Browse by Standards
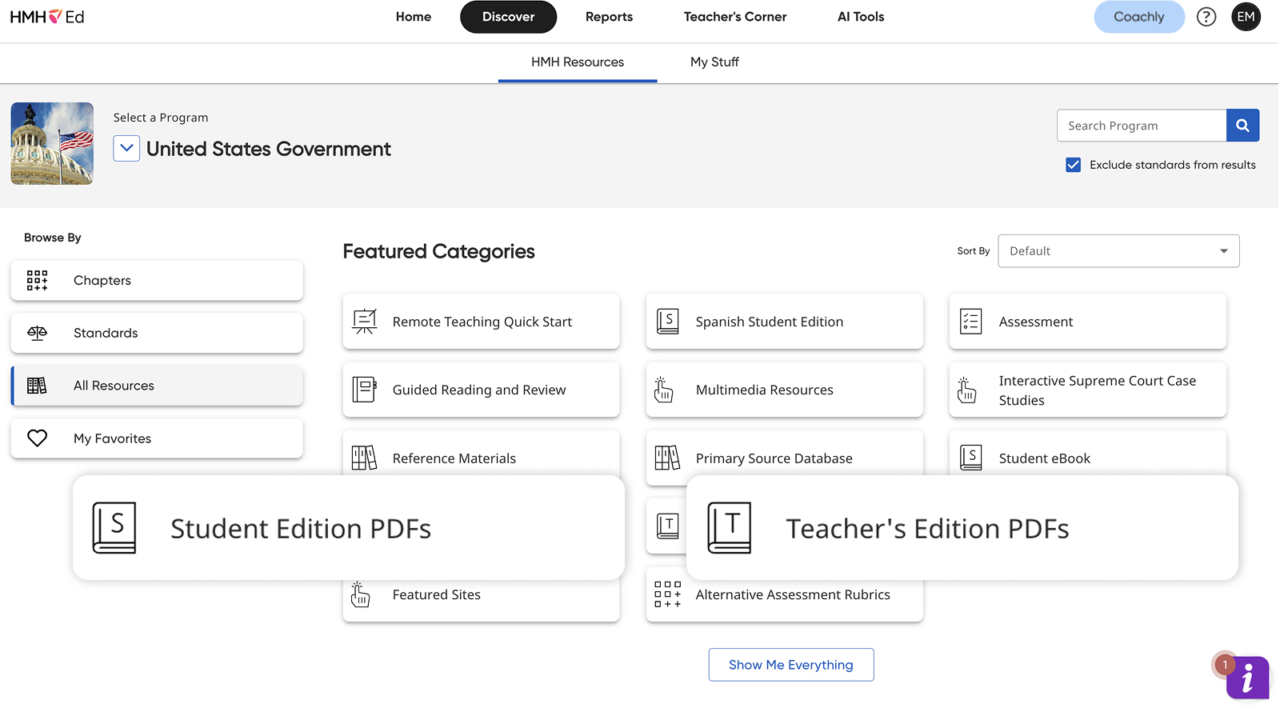 (157, 333)
